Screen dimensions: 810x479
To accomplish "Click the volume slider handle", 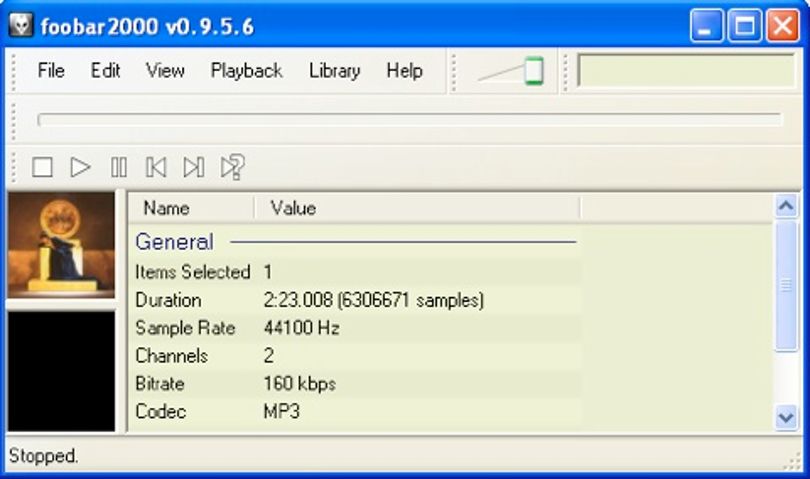I will click(x=534, y=71).
